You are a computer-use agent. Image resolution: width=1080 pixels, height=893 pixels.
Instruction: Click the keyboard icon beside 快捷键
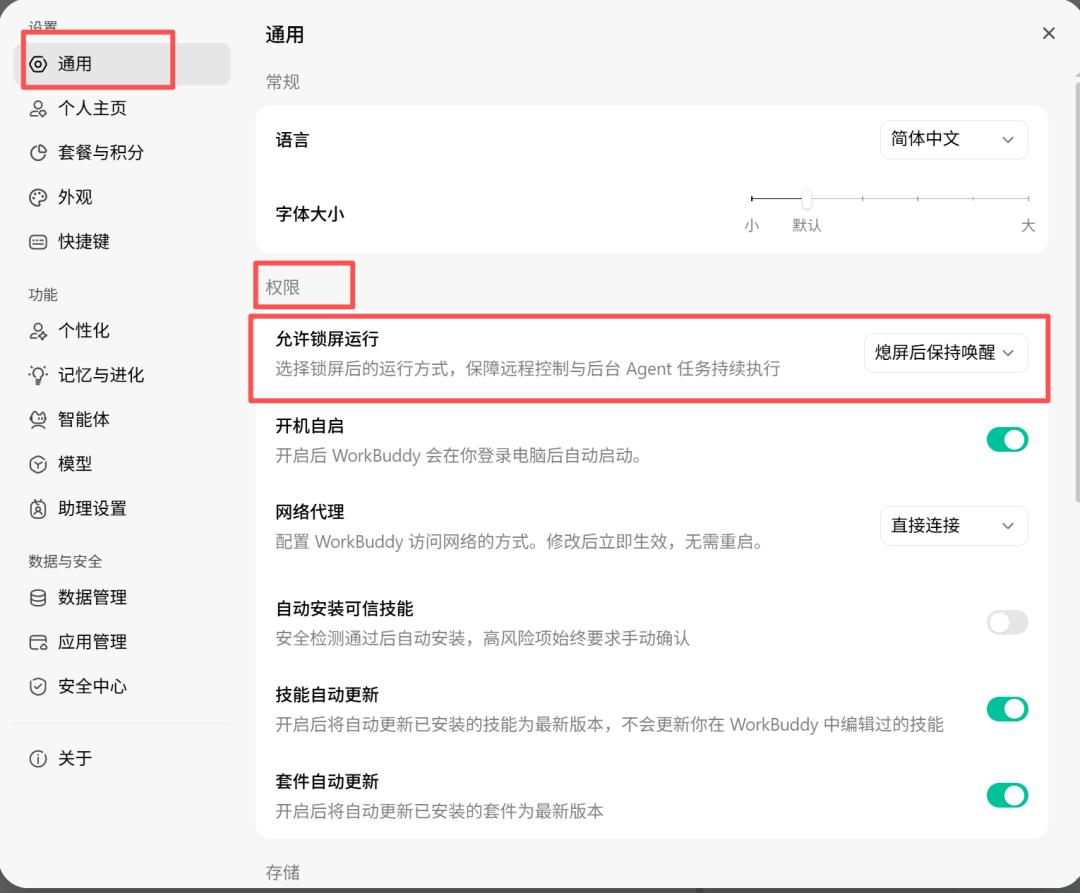click(x=38, y=242)
